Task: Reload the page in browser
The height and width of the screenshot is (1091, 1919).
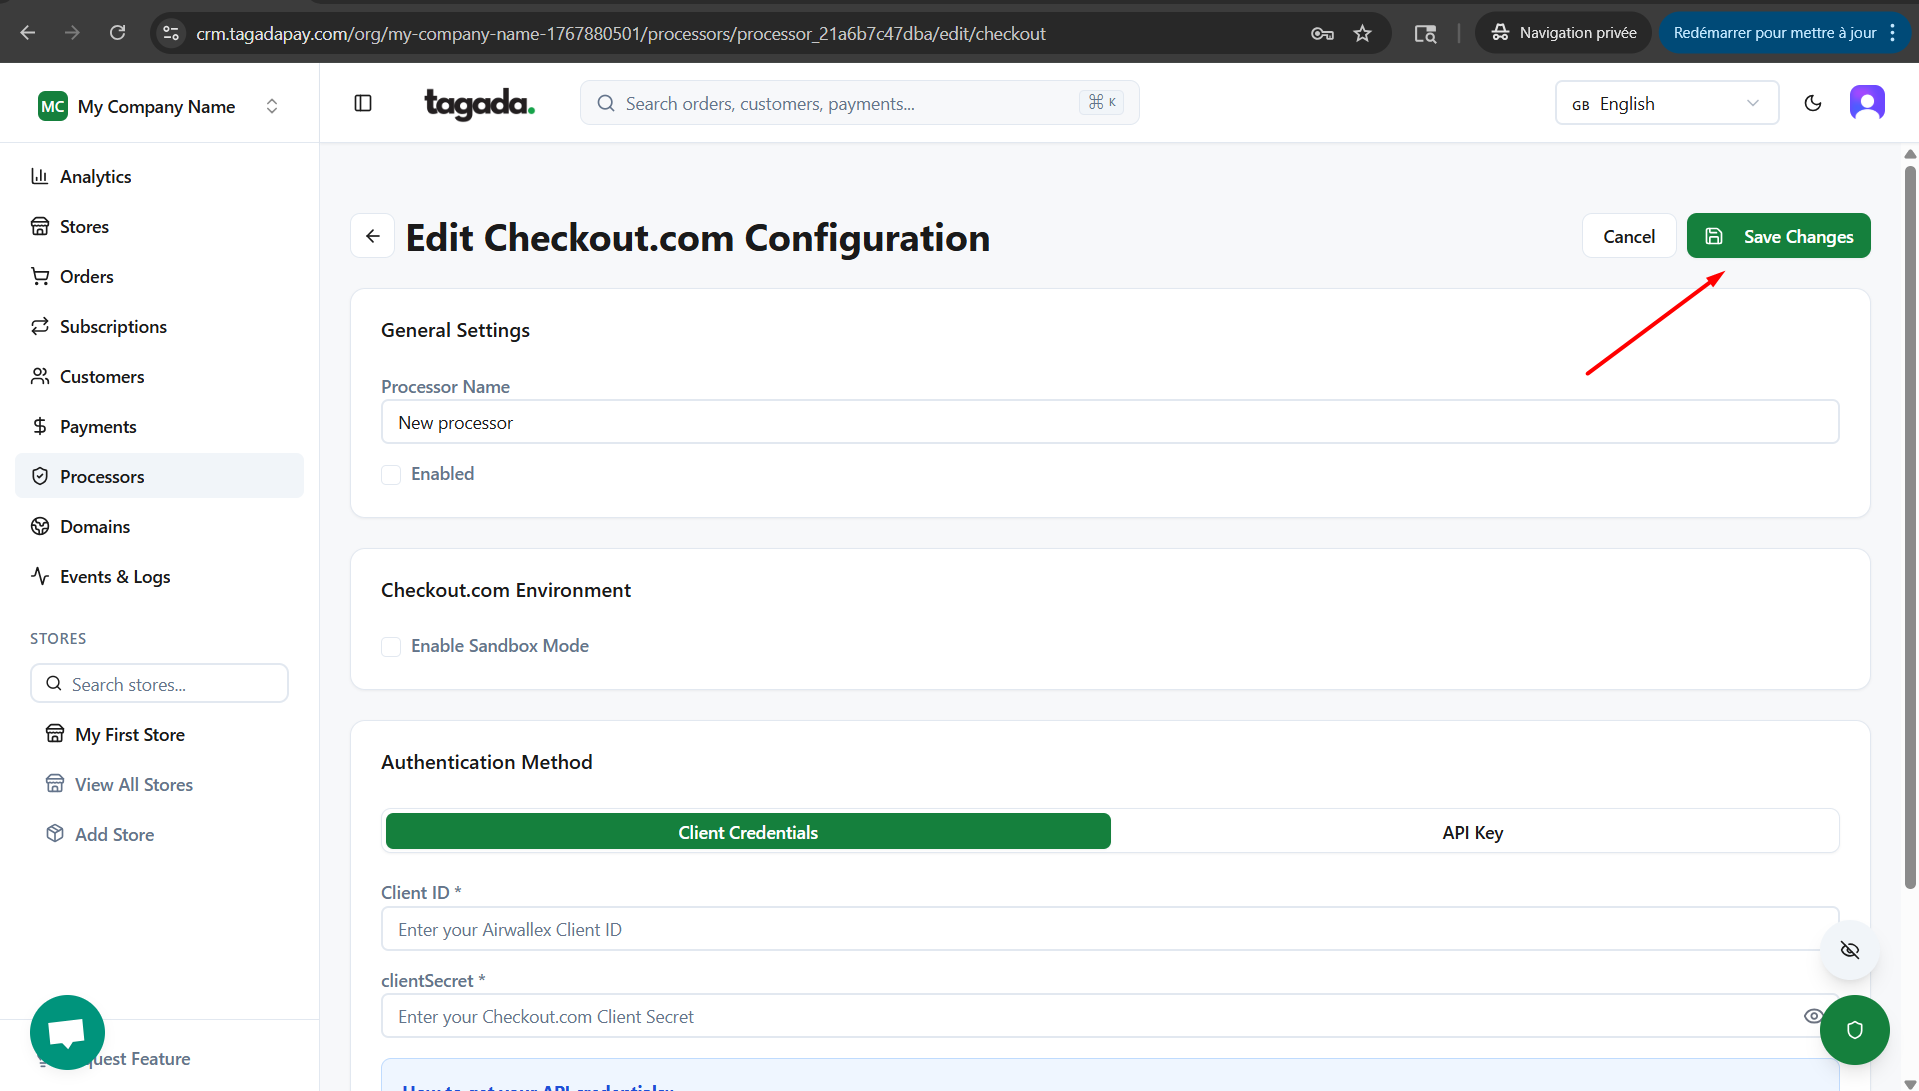Action: (x=117, y=33)
